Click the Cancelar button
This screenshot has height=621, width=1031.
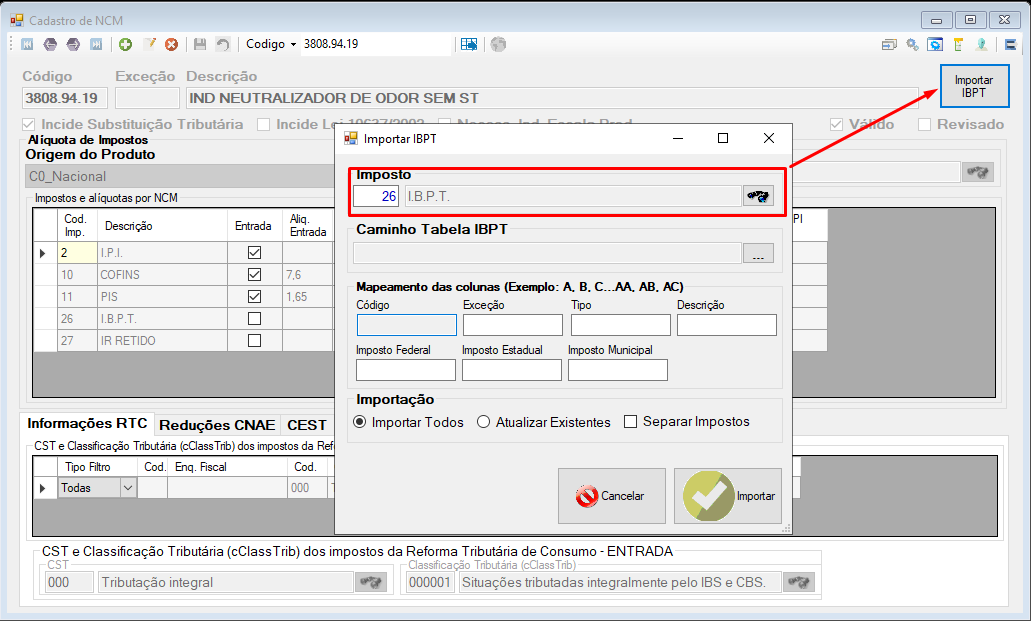tap(611, 496)
